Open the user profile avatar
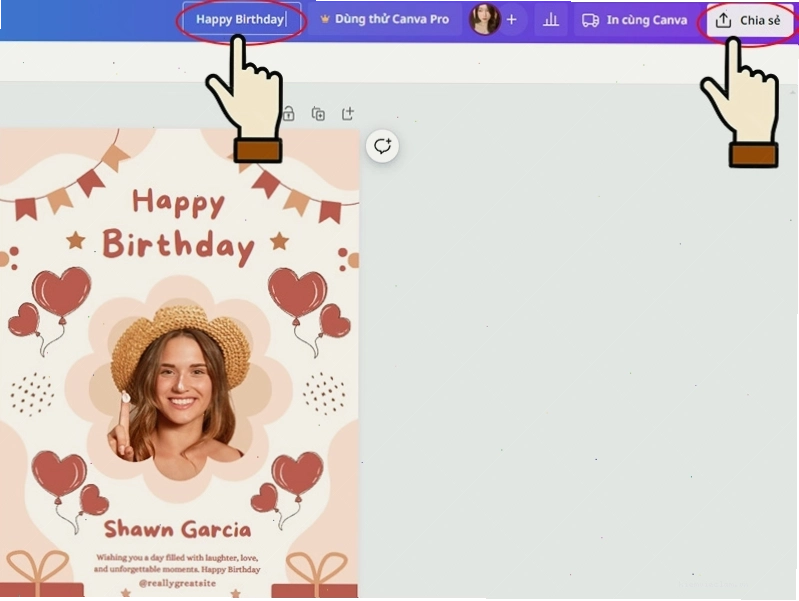This screenshot has width=799, height=601. coord(484,19)
